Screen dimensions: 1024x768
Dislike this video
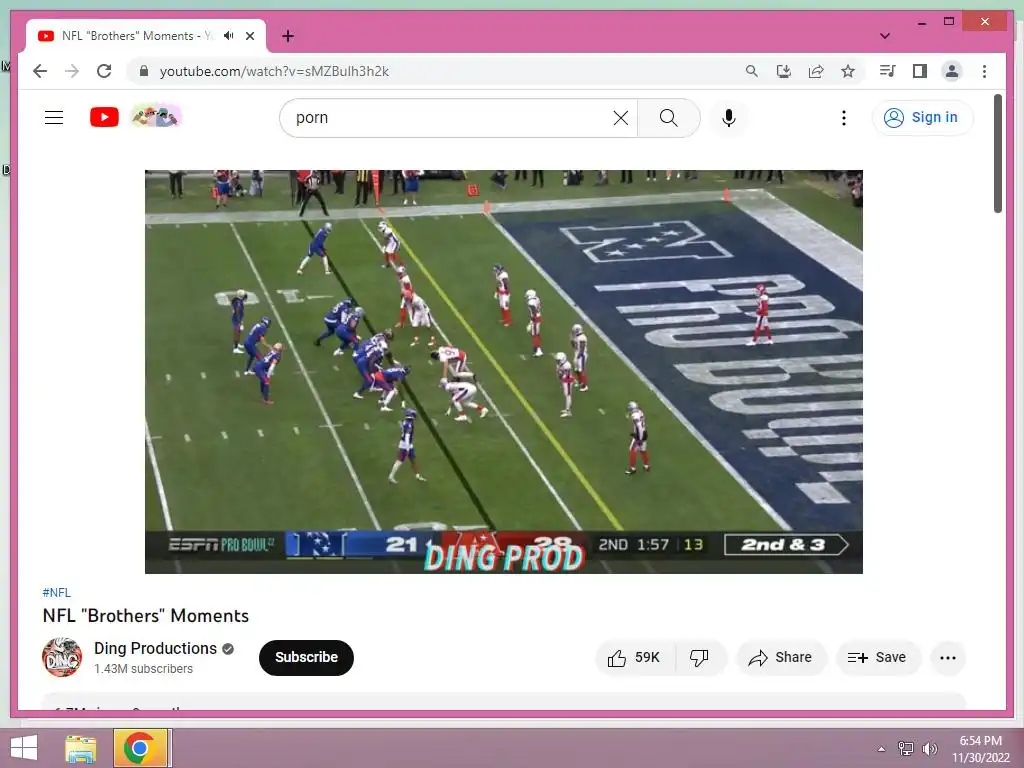pos(699,658)
